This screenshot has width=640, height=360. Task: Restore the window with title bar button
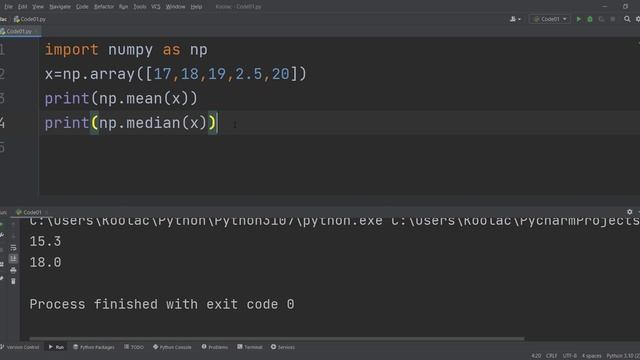[x=625, y=7]
